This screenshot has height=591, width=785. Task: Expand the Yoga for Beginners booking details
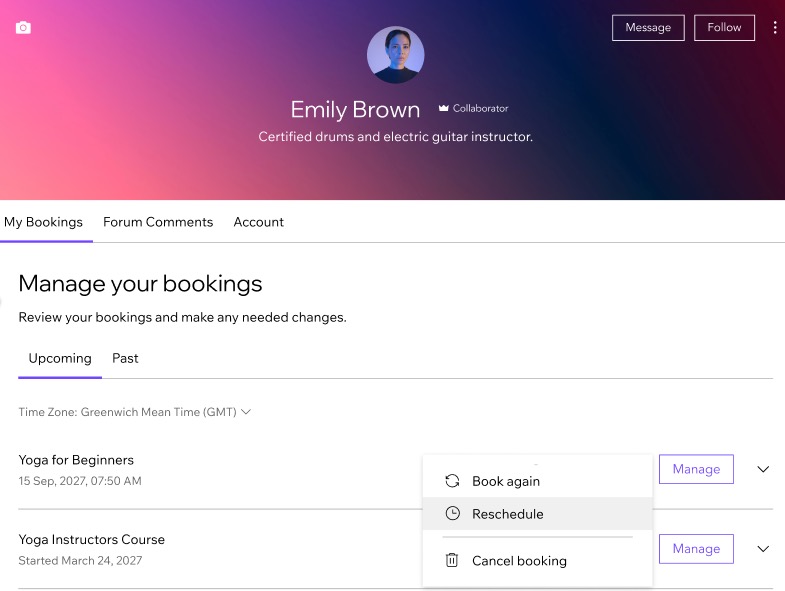point(763,469)
